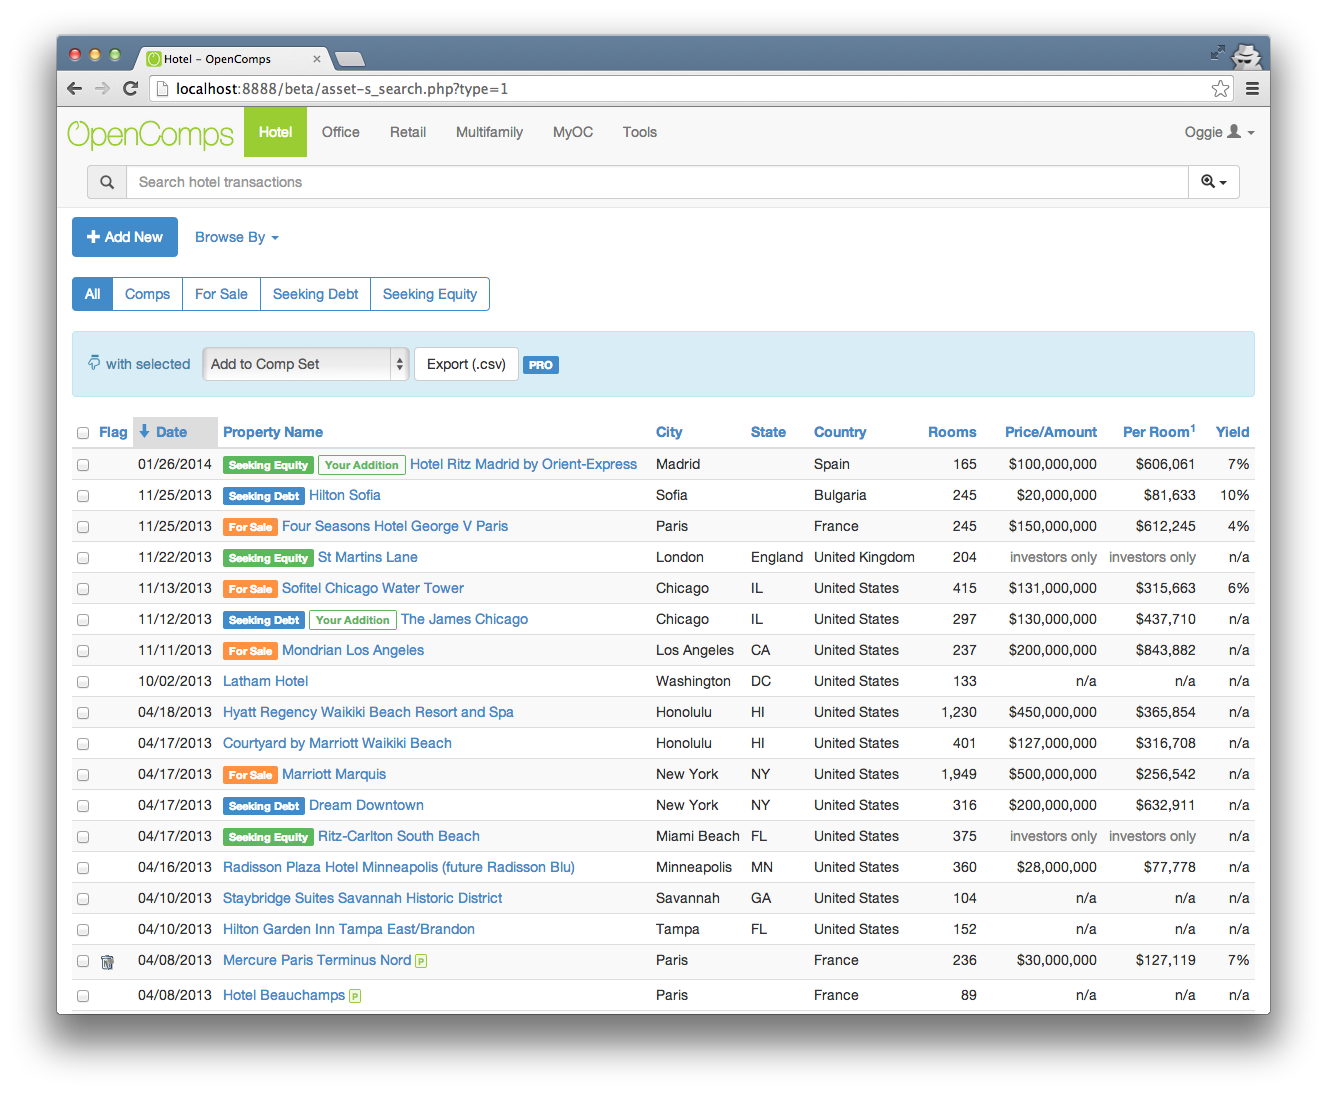Click the OpenComps logo
1327x1093 pixels.
coord(150,134)
